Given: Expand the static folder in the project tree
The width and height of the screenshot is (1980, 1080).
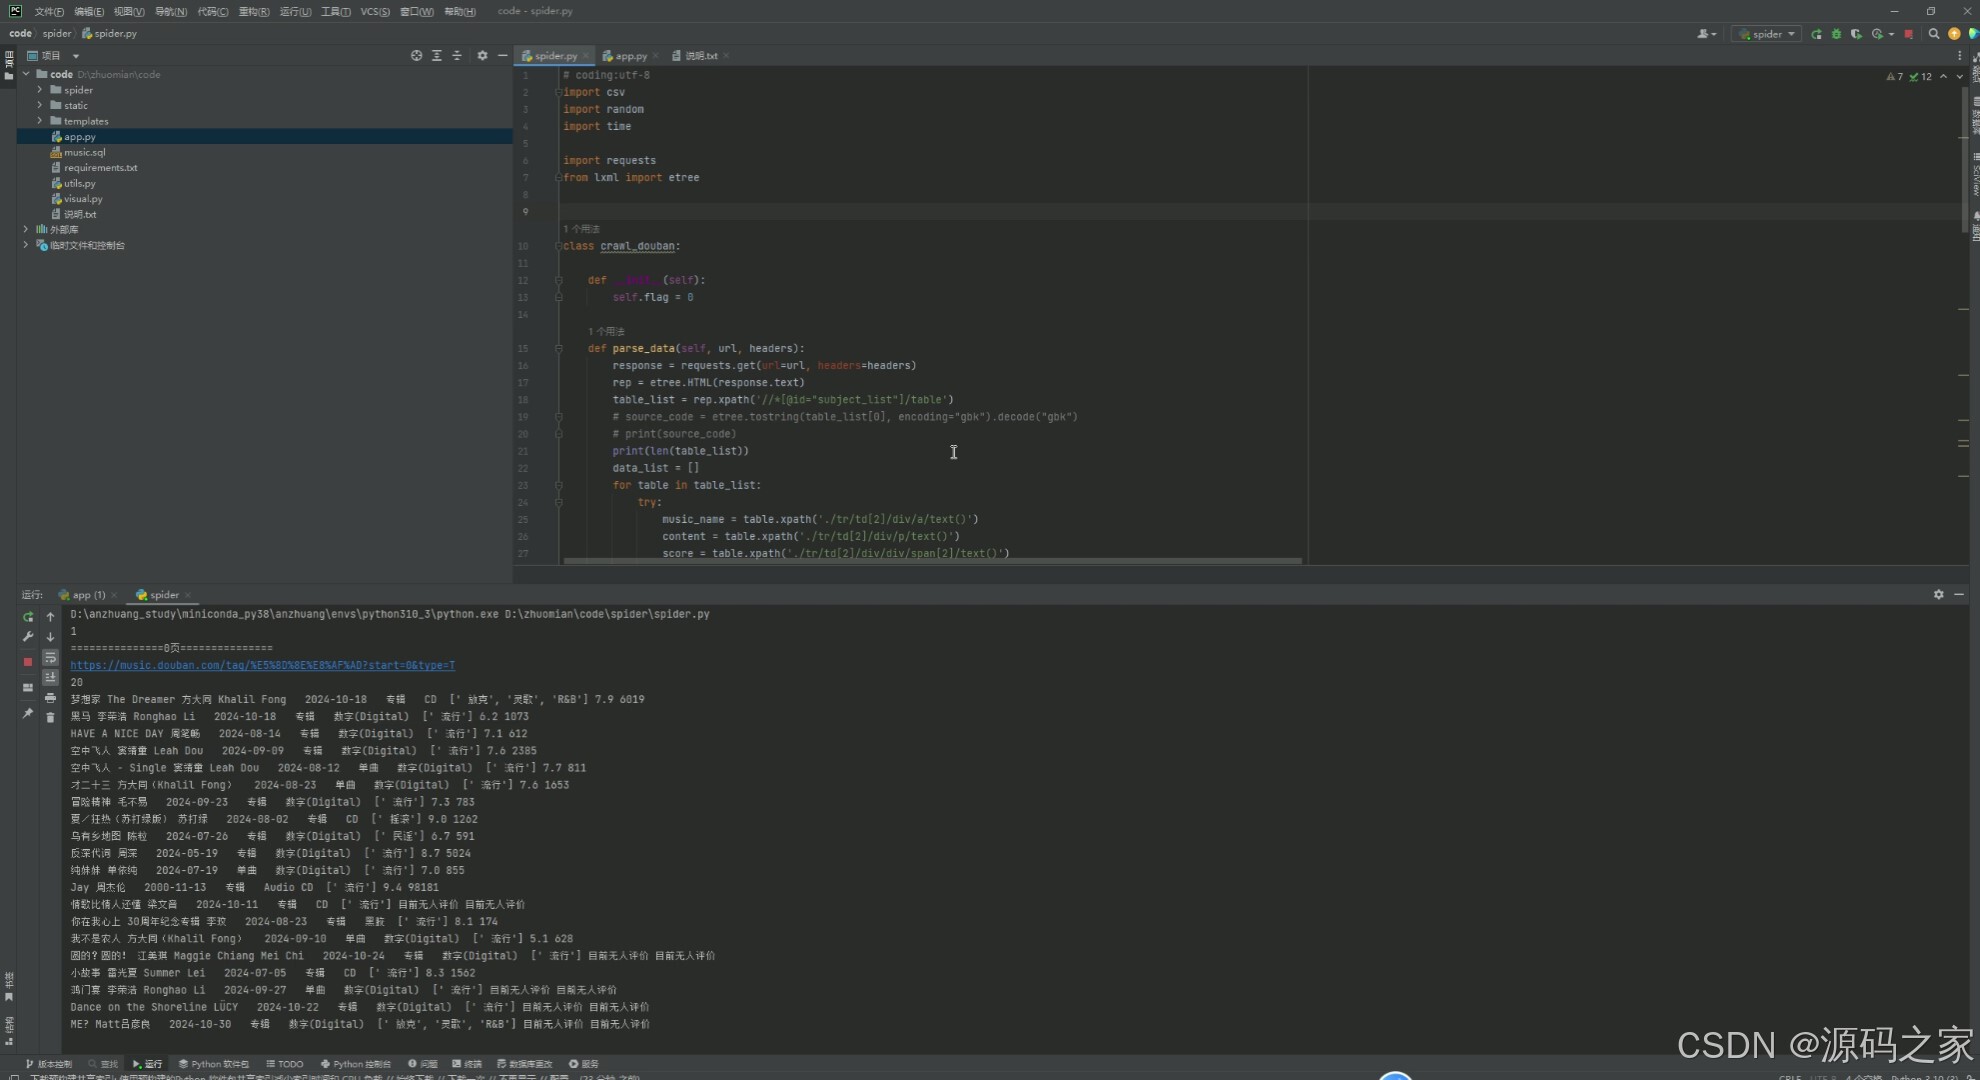Looking at the screenshot, I should click(x=40, y=105).
